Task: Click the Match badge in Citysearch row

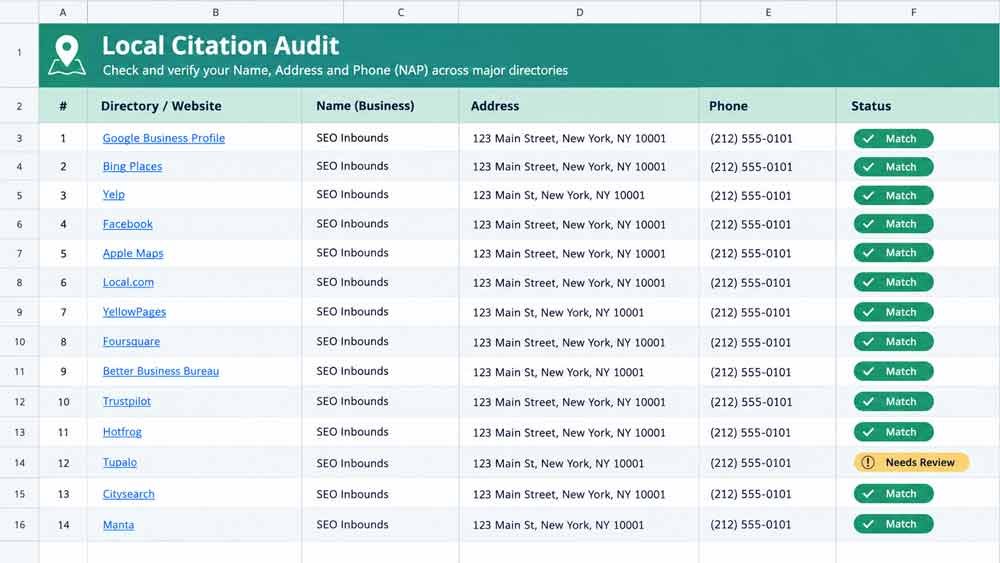Action: click(893, 494)
